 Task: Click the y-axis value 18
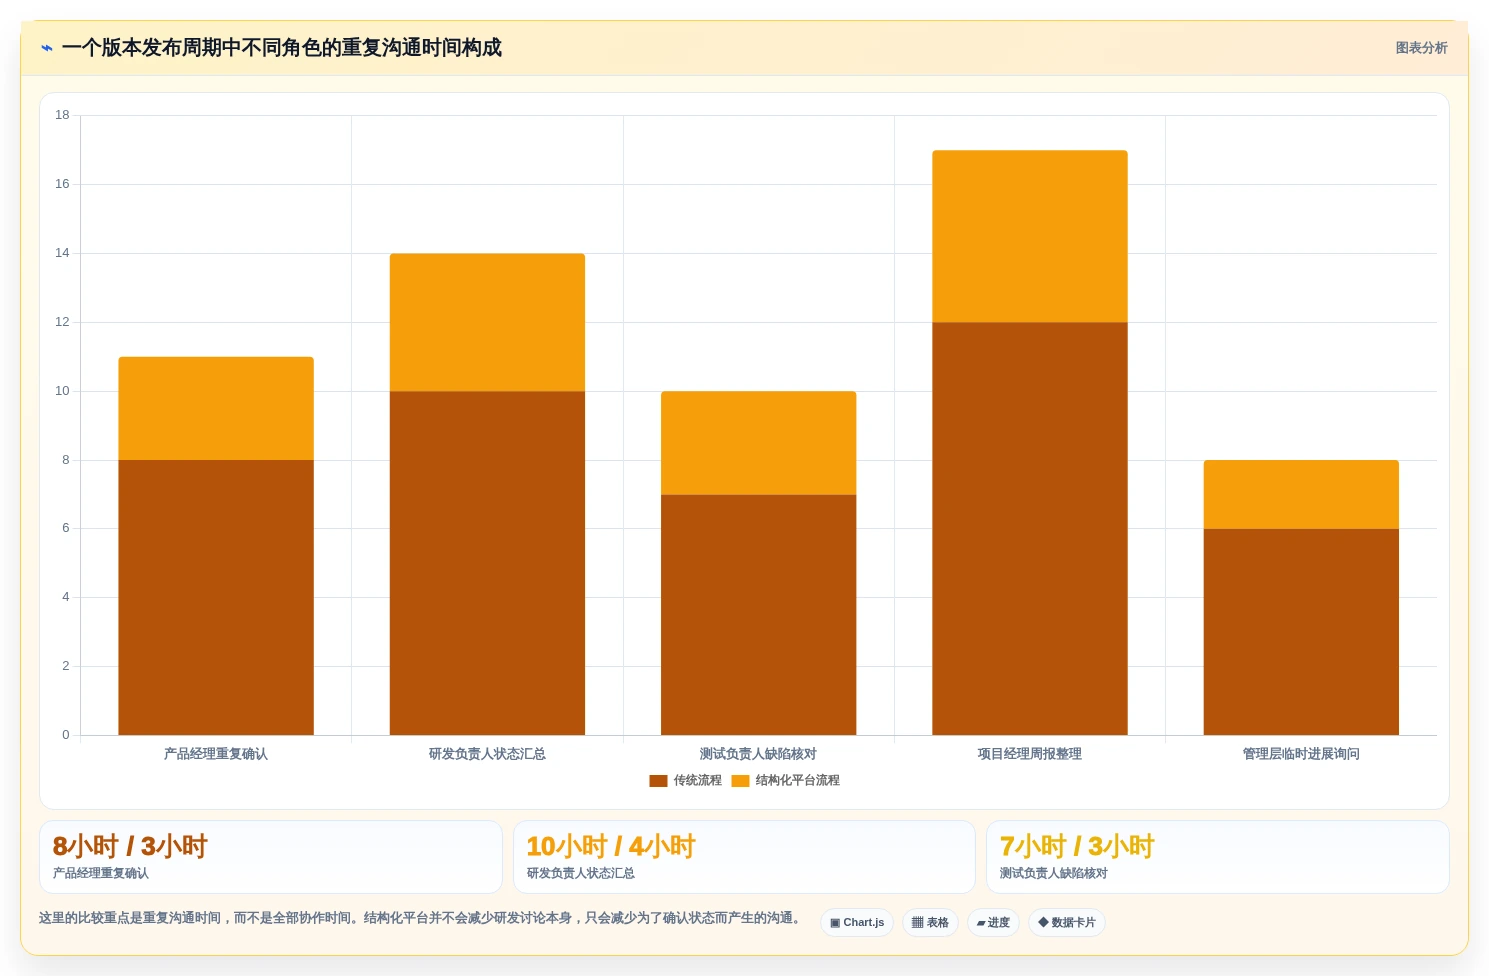point(63,115)
